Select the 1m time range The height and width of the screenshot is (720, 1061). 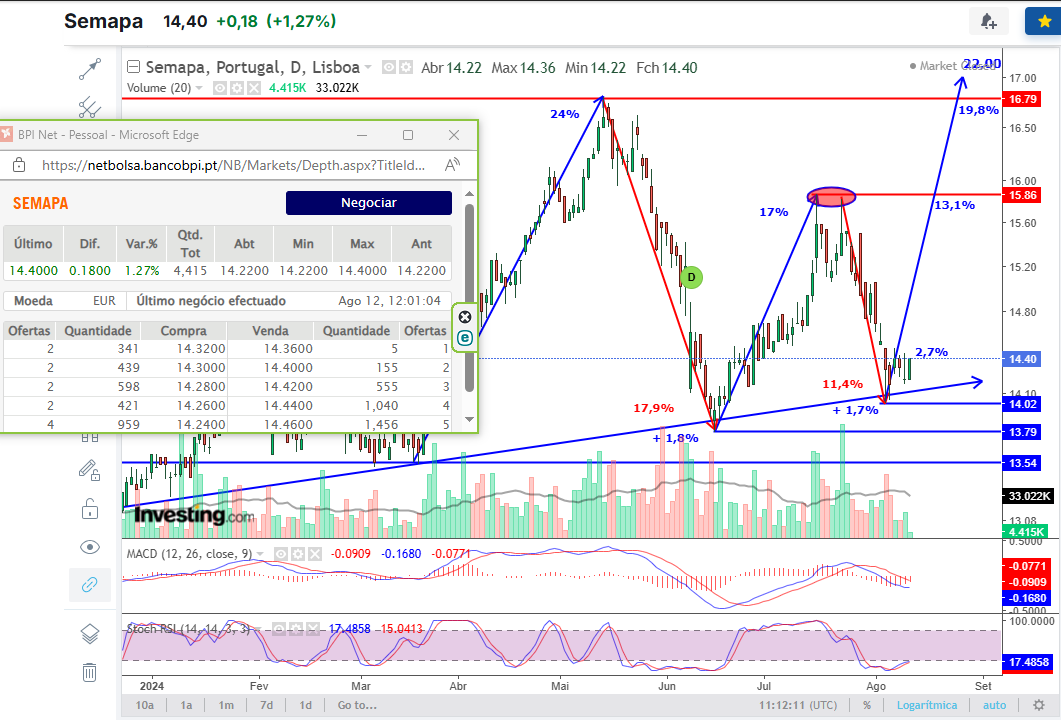226,705
